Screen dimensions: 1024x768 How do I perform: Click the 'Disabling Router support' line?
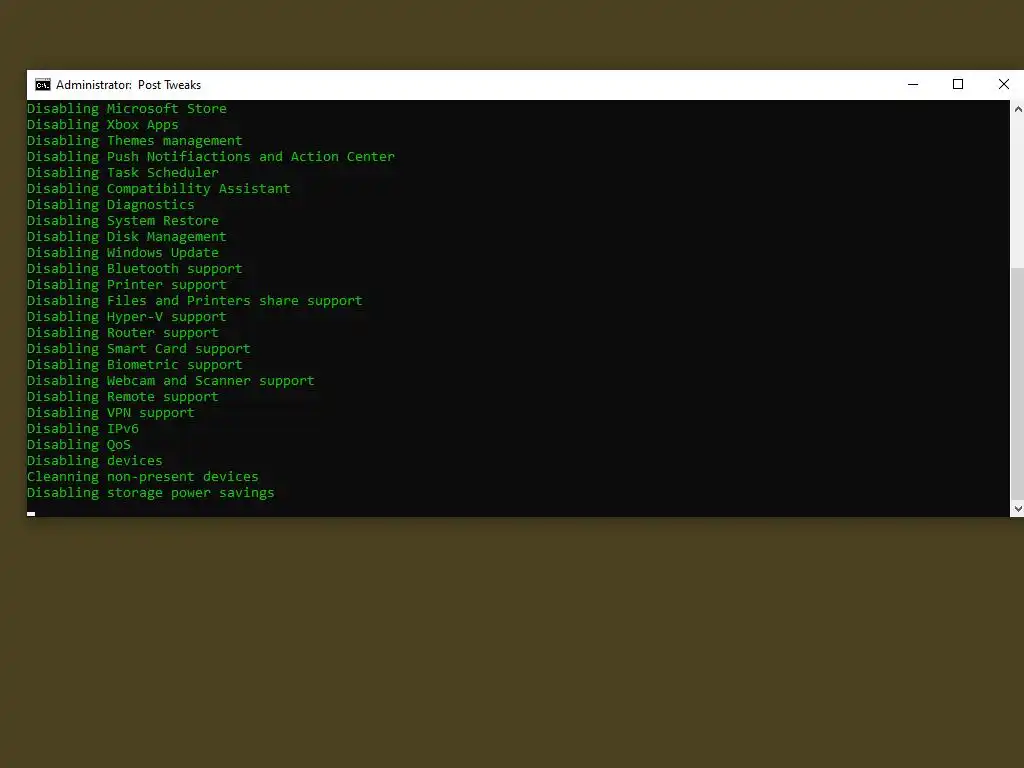click(x=123, y=332)
